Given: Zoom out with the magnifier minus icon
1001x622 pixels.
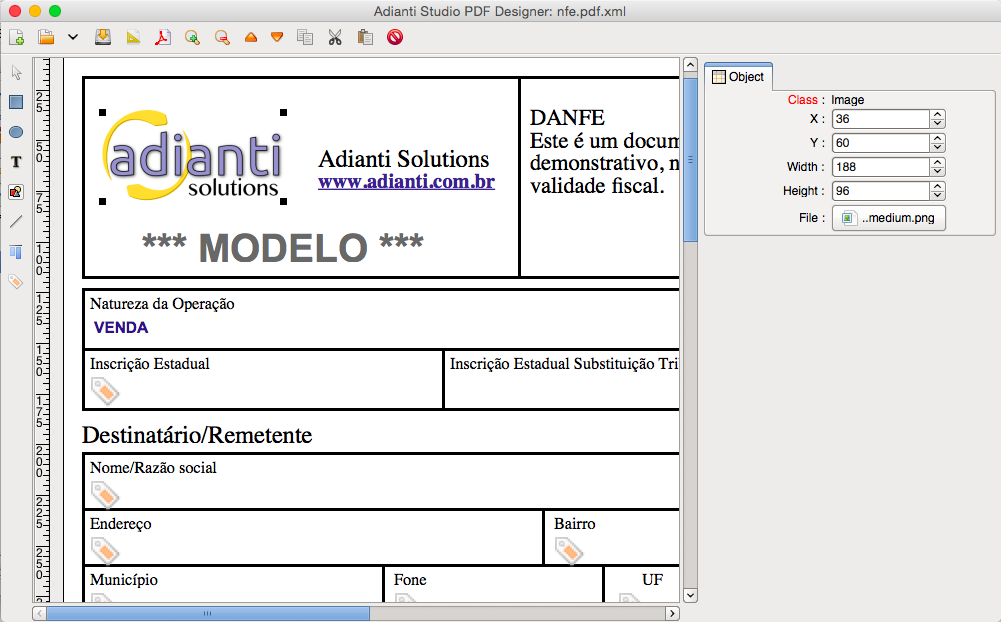Looking at the screenshot, I should [x=222, y=37].
